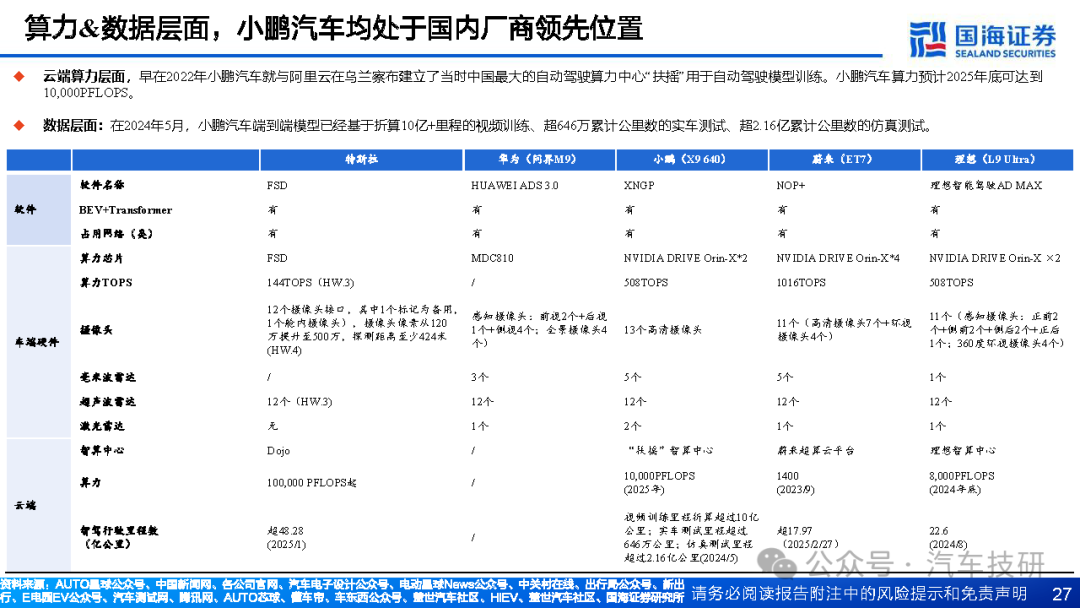This screenshot has width=1080, height=608.
Task: Select the 蔚来超算云平台 cell
Action: pos(816,450)
